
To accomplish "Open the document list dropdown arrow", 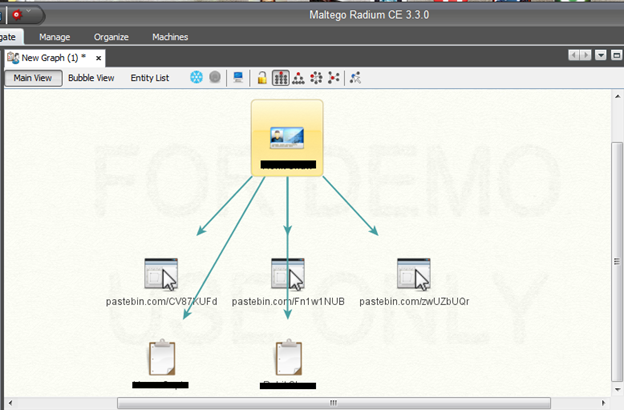I will (x=601, y=55).
